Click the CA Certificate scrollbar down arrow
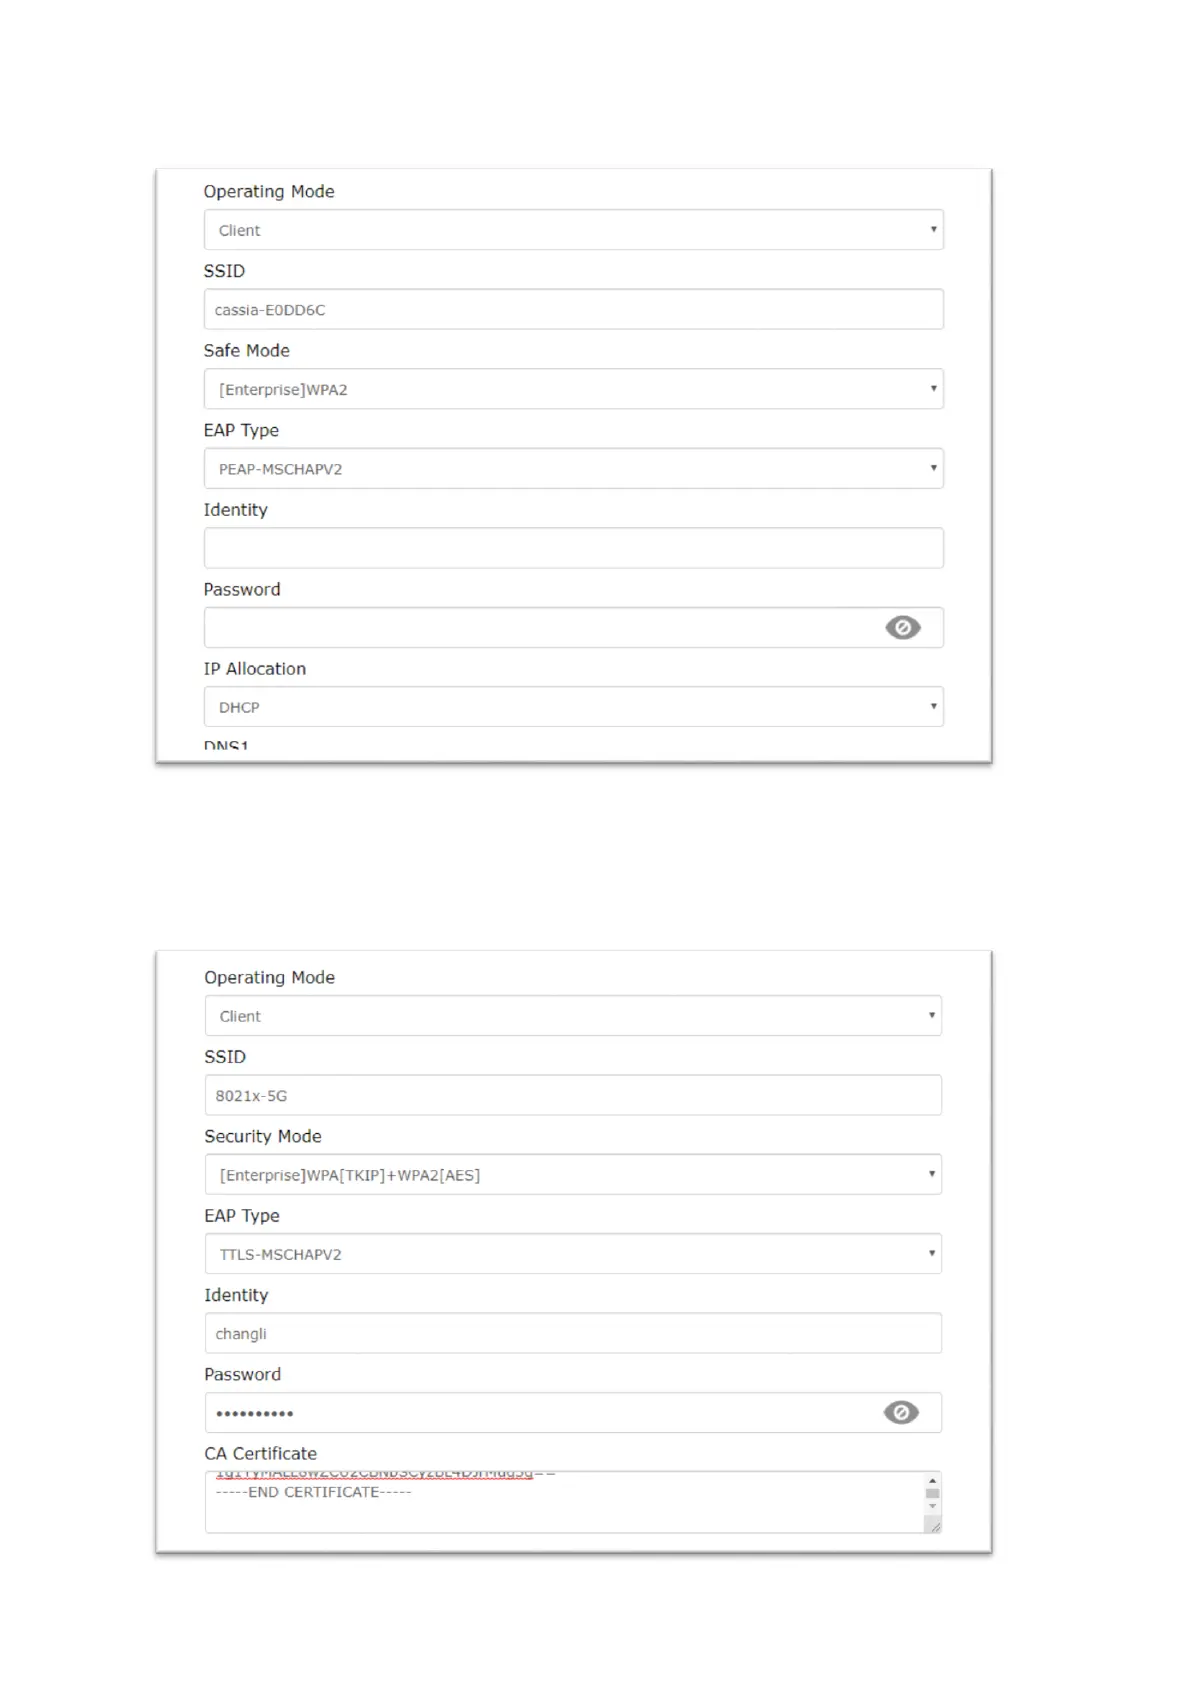The image size is (1191, 1684). [932, 1507]
